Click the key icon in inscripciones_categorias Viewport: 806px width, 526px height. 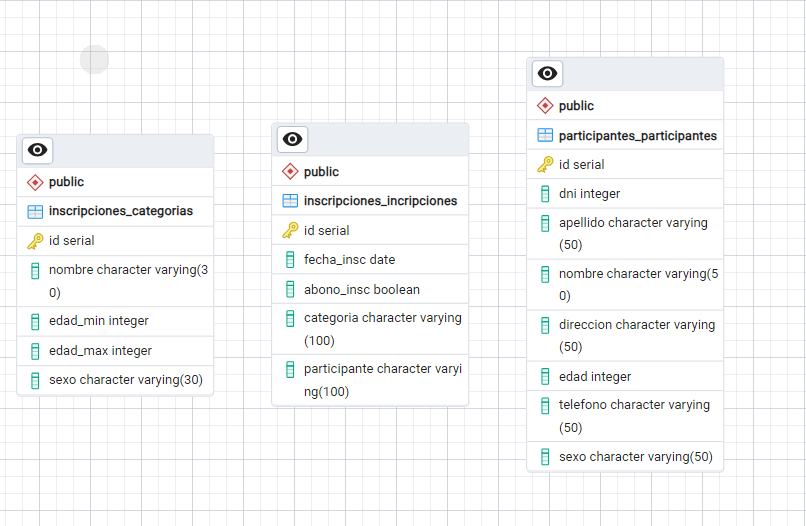click(35, 241)
